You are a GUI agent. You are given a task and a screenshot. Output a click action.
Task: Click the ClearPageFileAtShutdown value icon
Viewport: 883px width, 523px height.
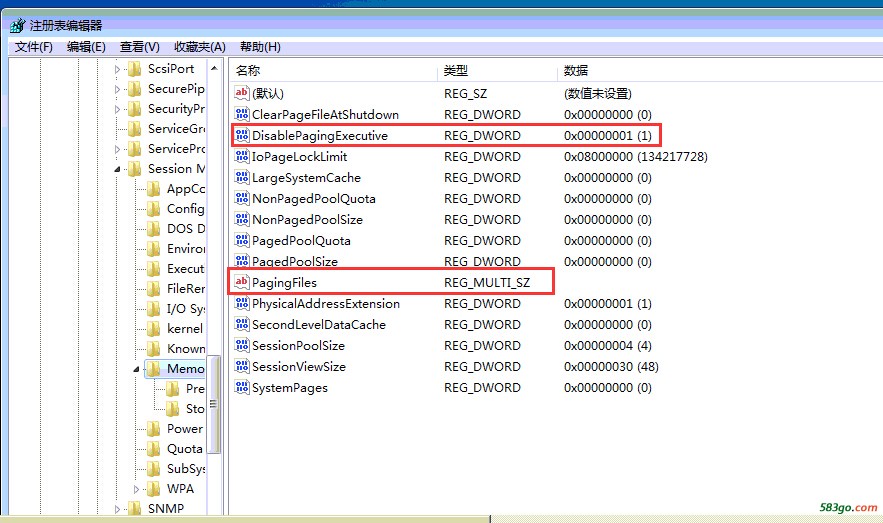click(x=241, y=115)
